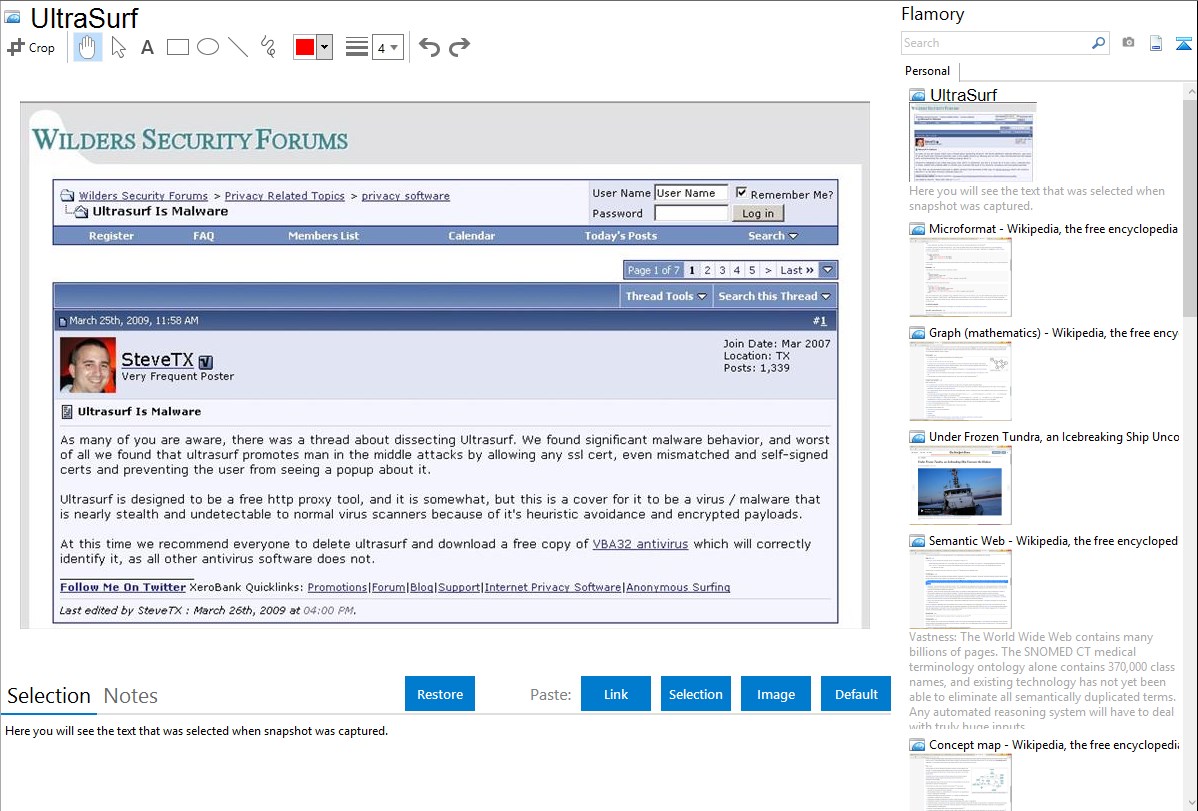
Task: Select the text annotation tool
Action: tap(147, 47)
